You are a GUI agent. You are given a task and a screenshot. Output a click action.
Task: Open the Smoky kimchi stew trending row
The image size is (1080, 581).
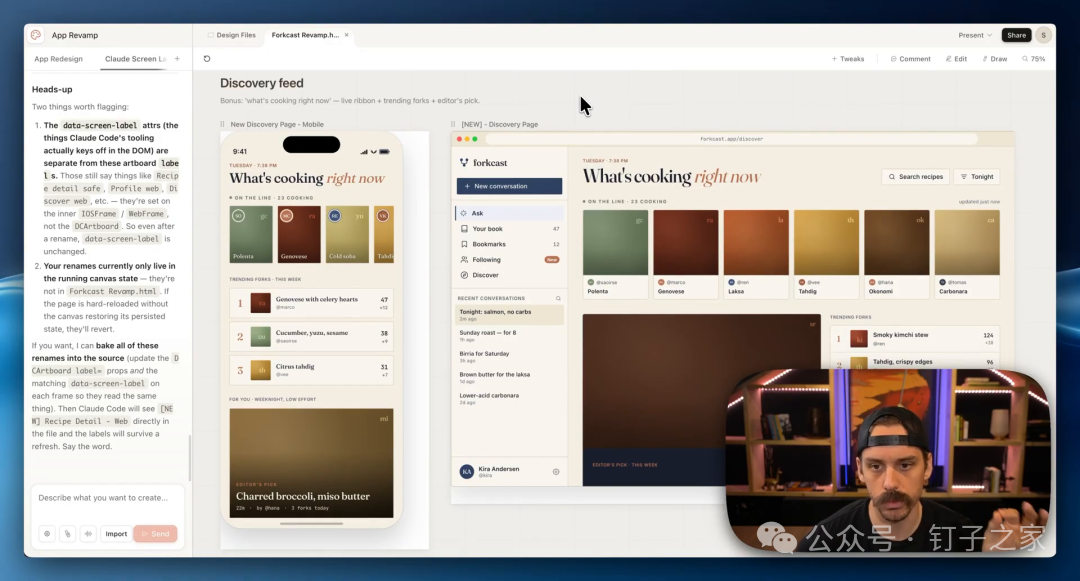915,338
